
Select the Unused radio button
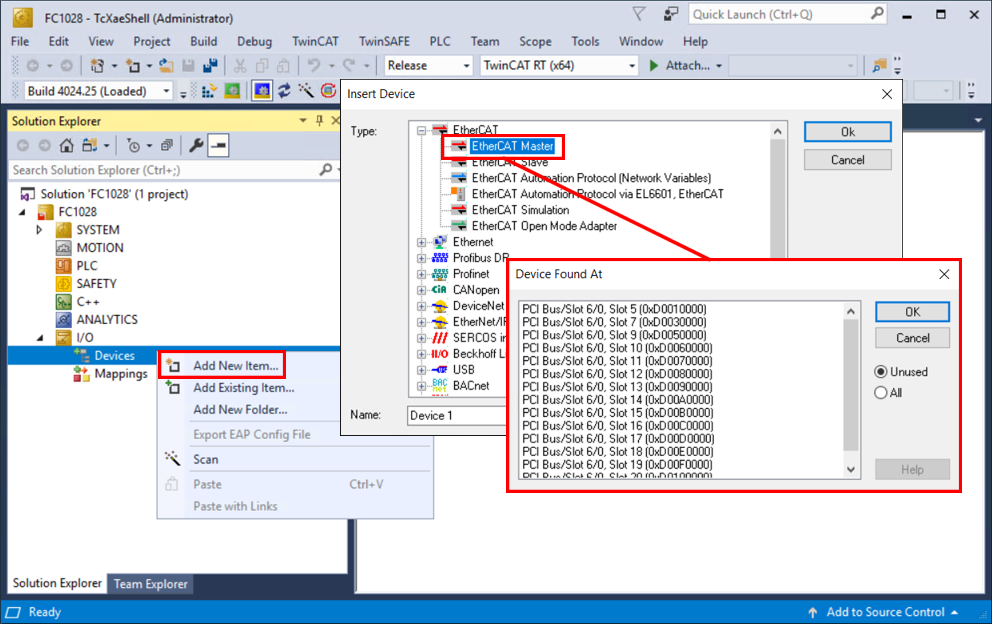click(x=881, y=371)
